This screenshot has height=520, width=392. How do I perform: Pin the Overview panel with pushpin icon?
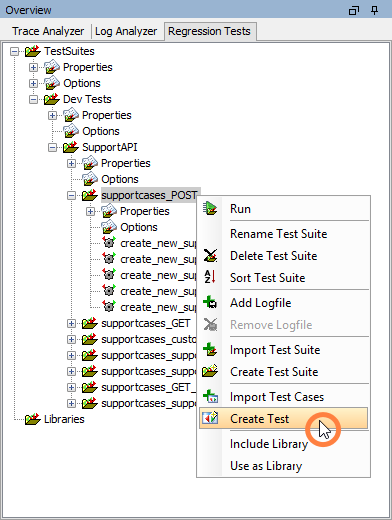point(374,10)
